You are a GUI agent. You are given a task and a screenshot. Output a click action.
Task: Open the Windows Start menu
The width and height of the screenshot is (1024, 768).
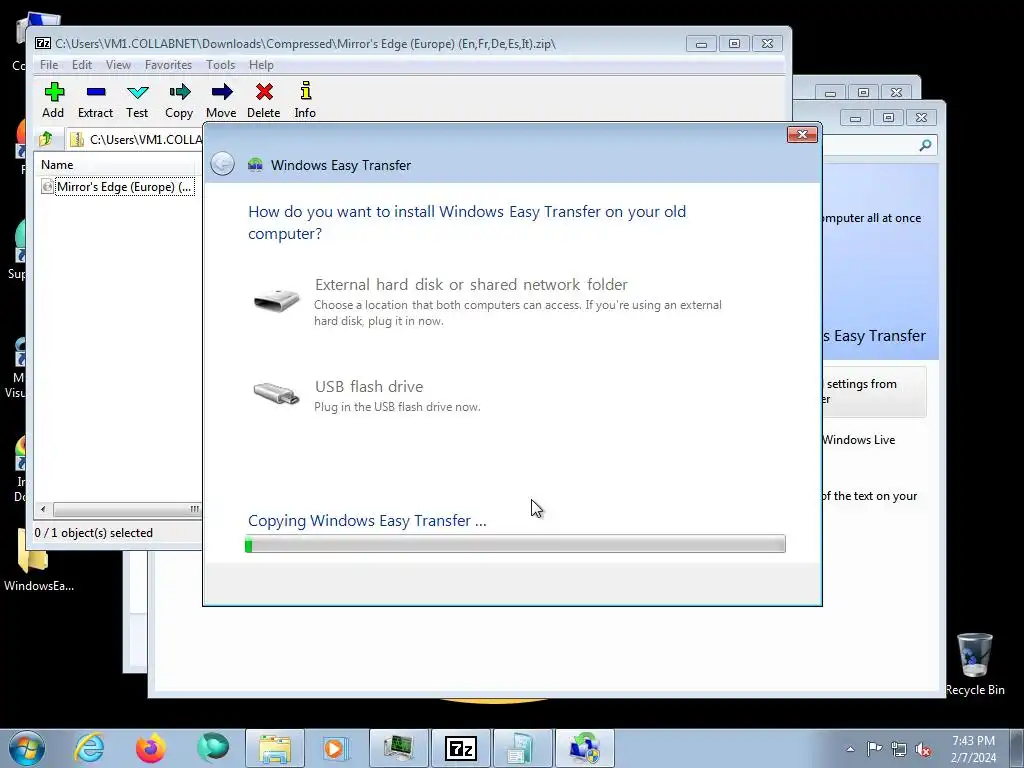point(27,748)
